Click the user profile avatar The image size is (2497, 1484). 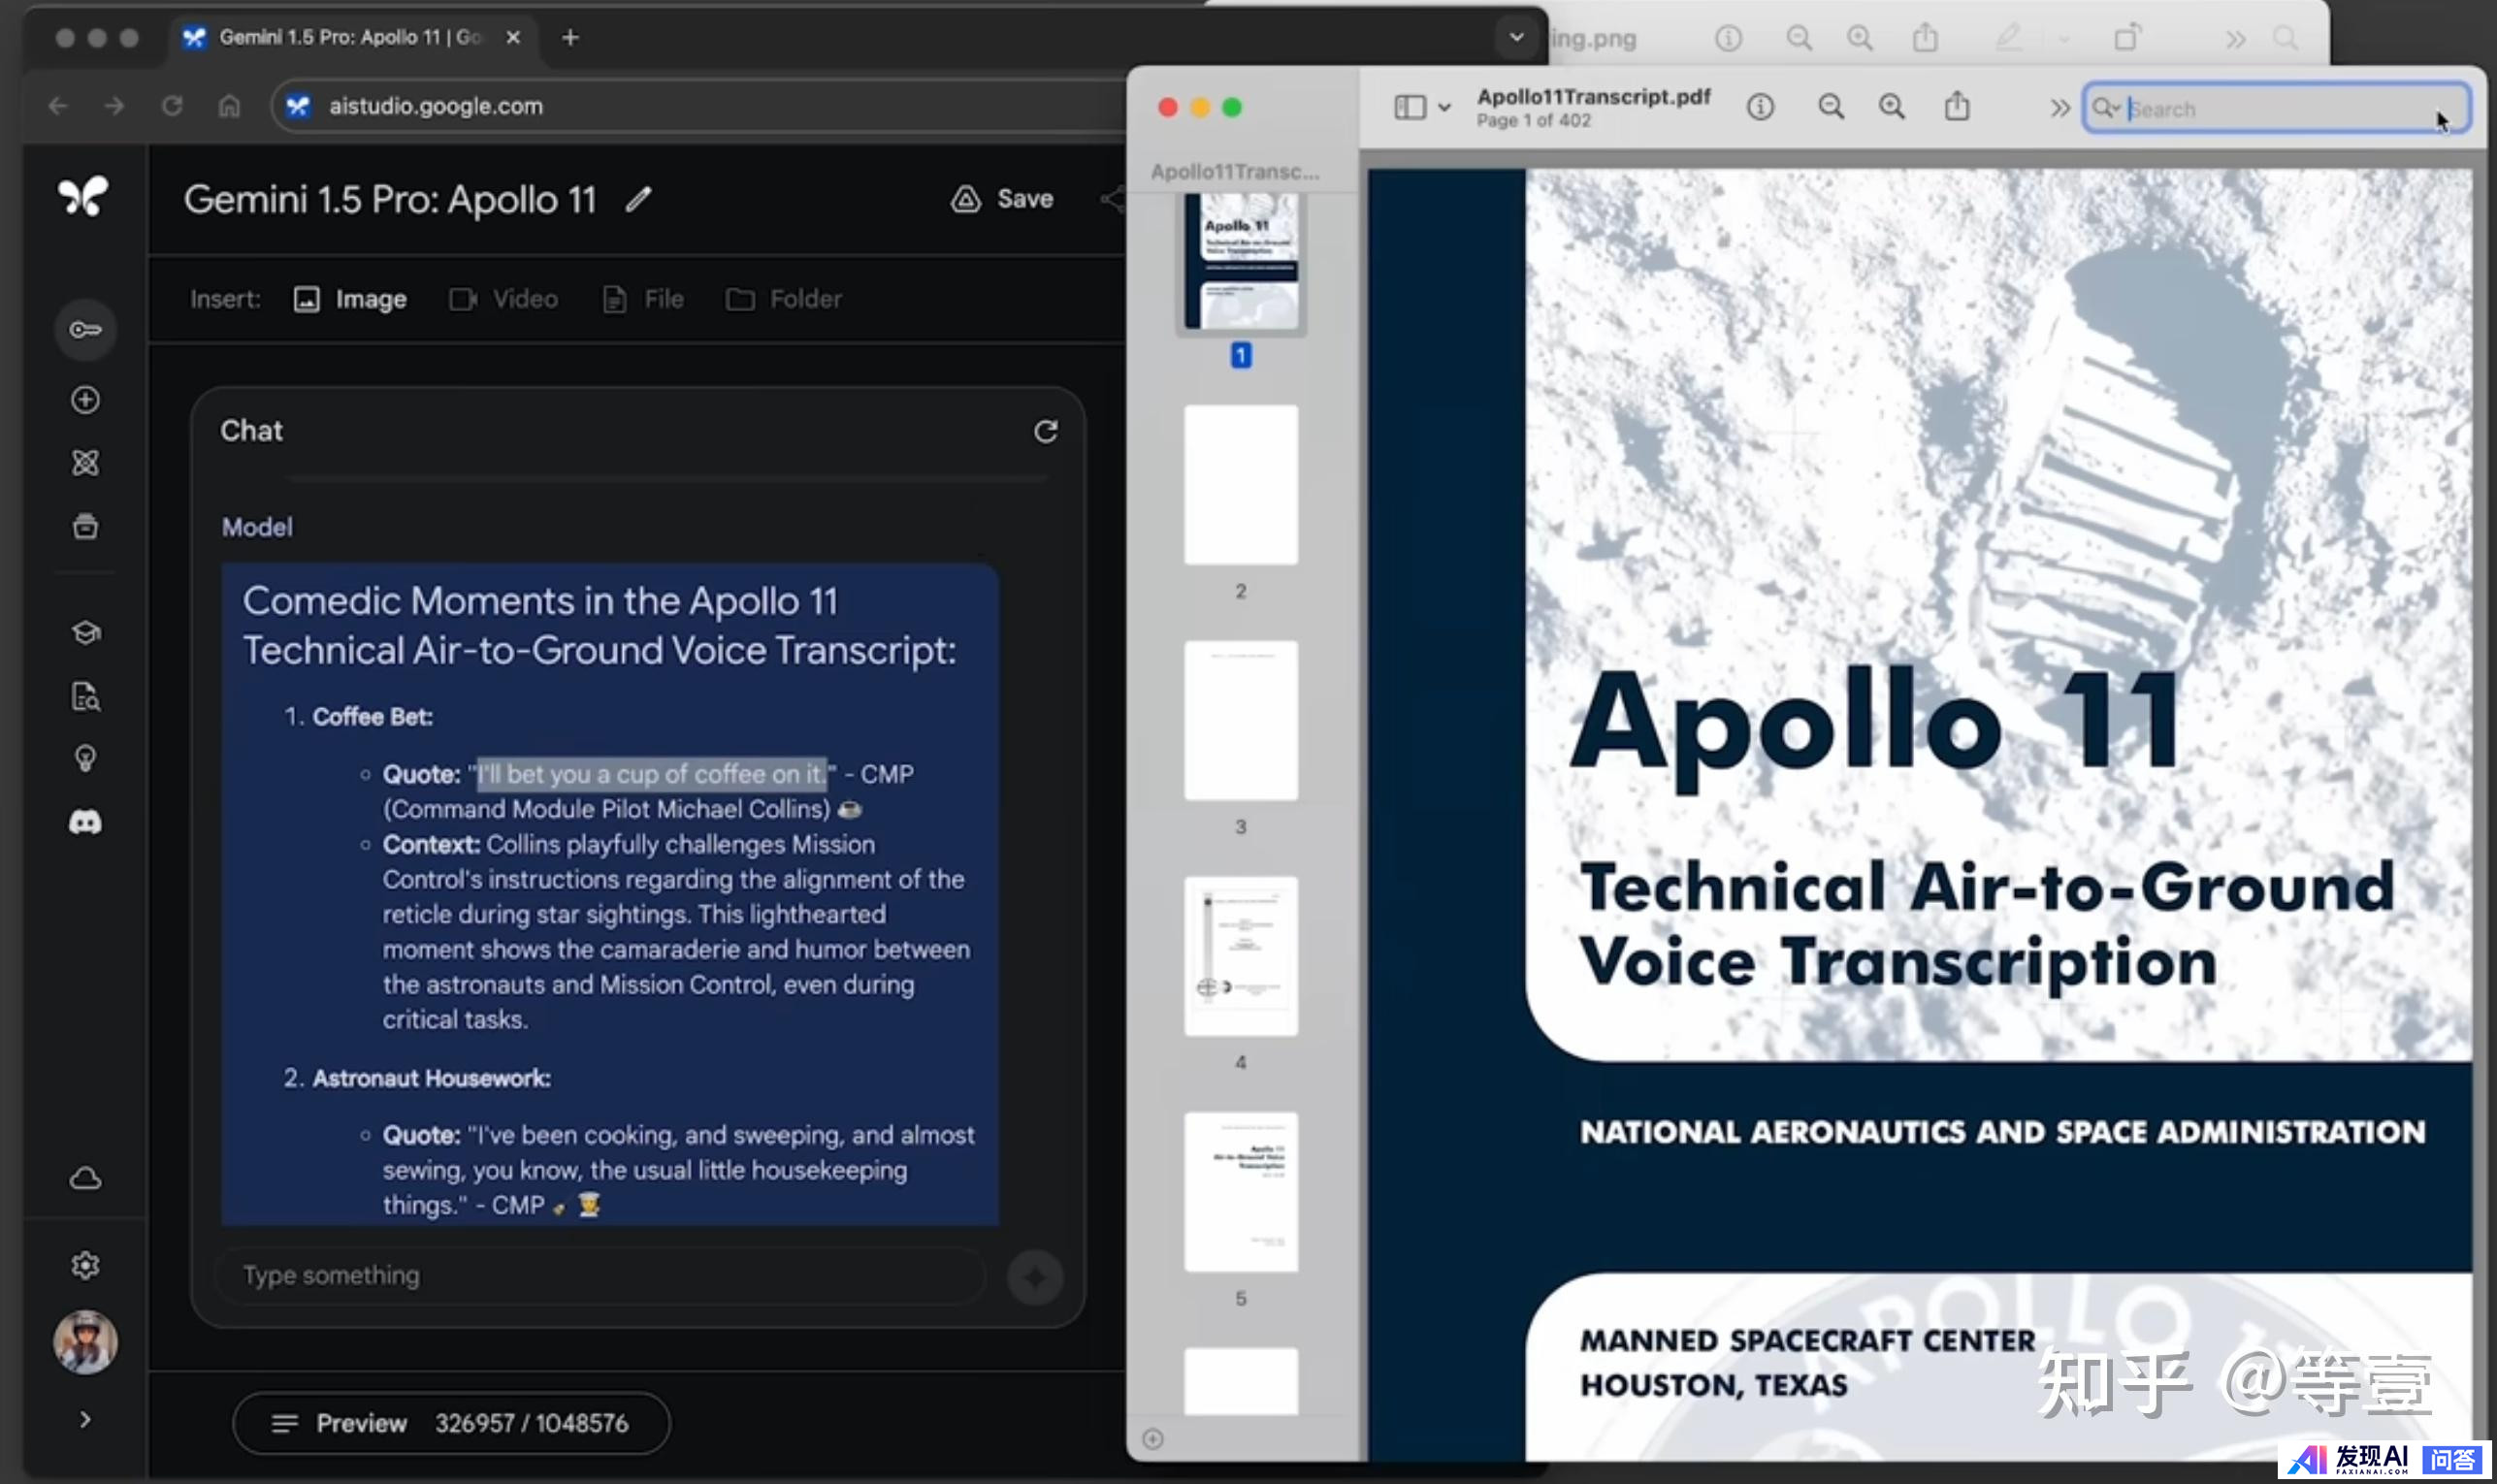coord(85,1342)
